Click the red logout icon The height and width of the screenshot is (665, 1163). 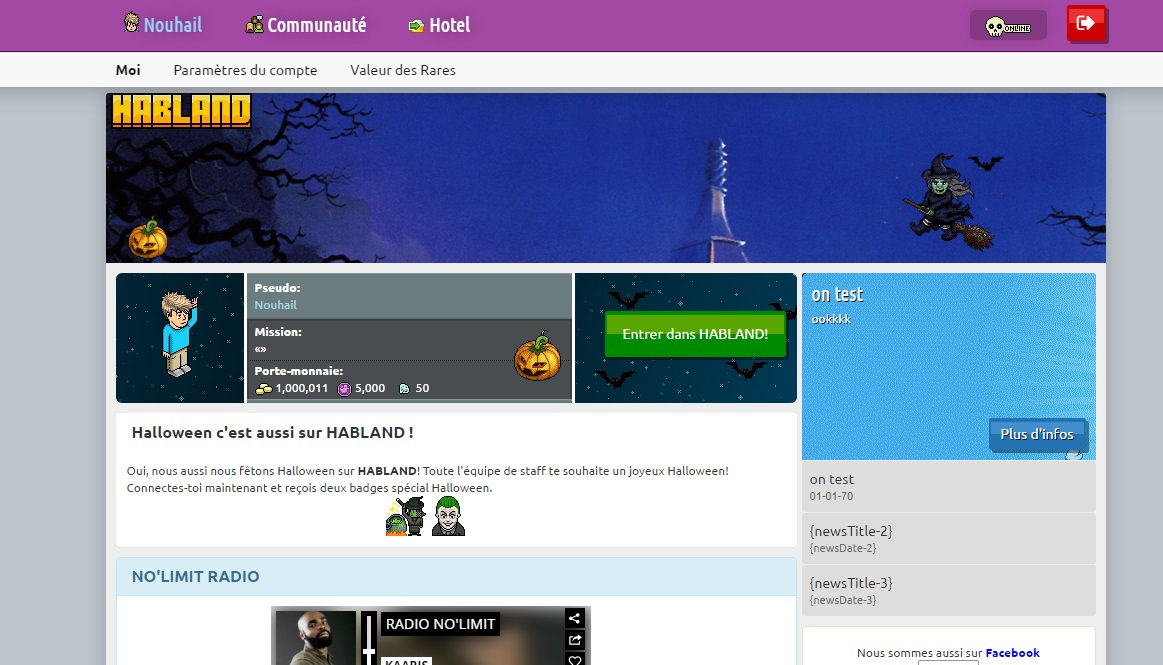[x=1086, y=24]
